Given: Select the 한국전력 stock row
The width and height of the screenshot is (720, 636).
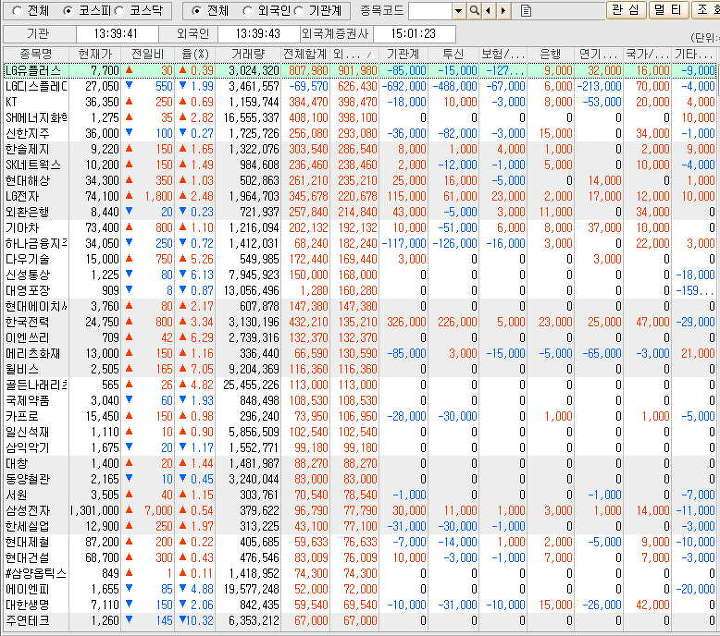Looking at the screenshot, I should click(360, 322).
